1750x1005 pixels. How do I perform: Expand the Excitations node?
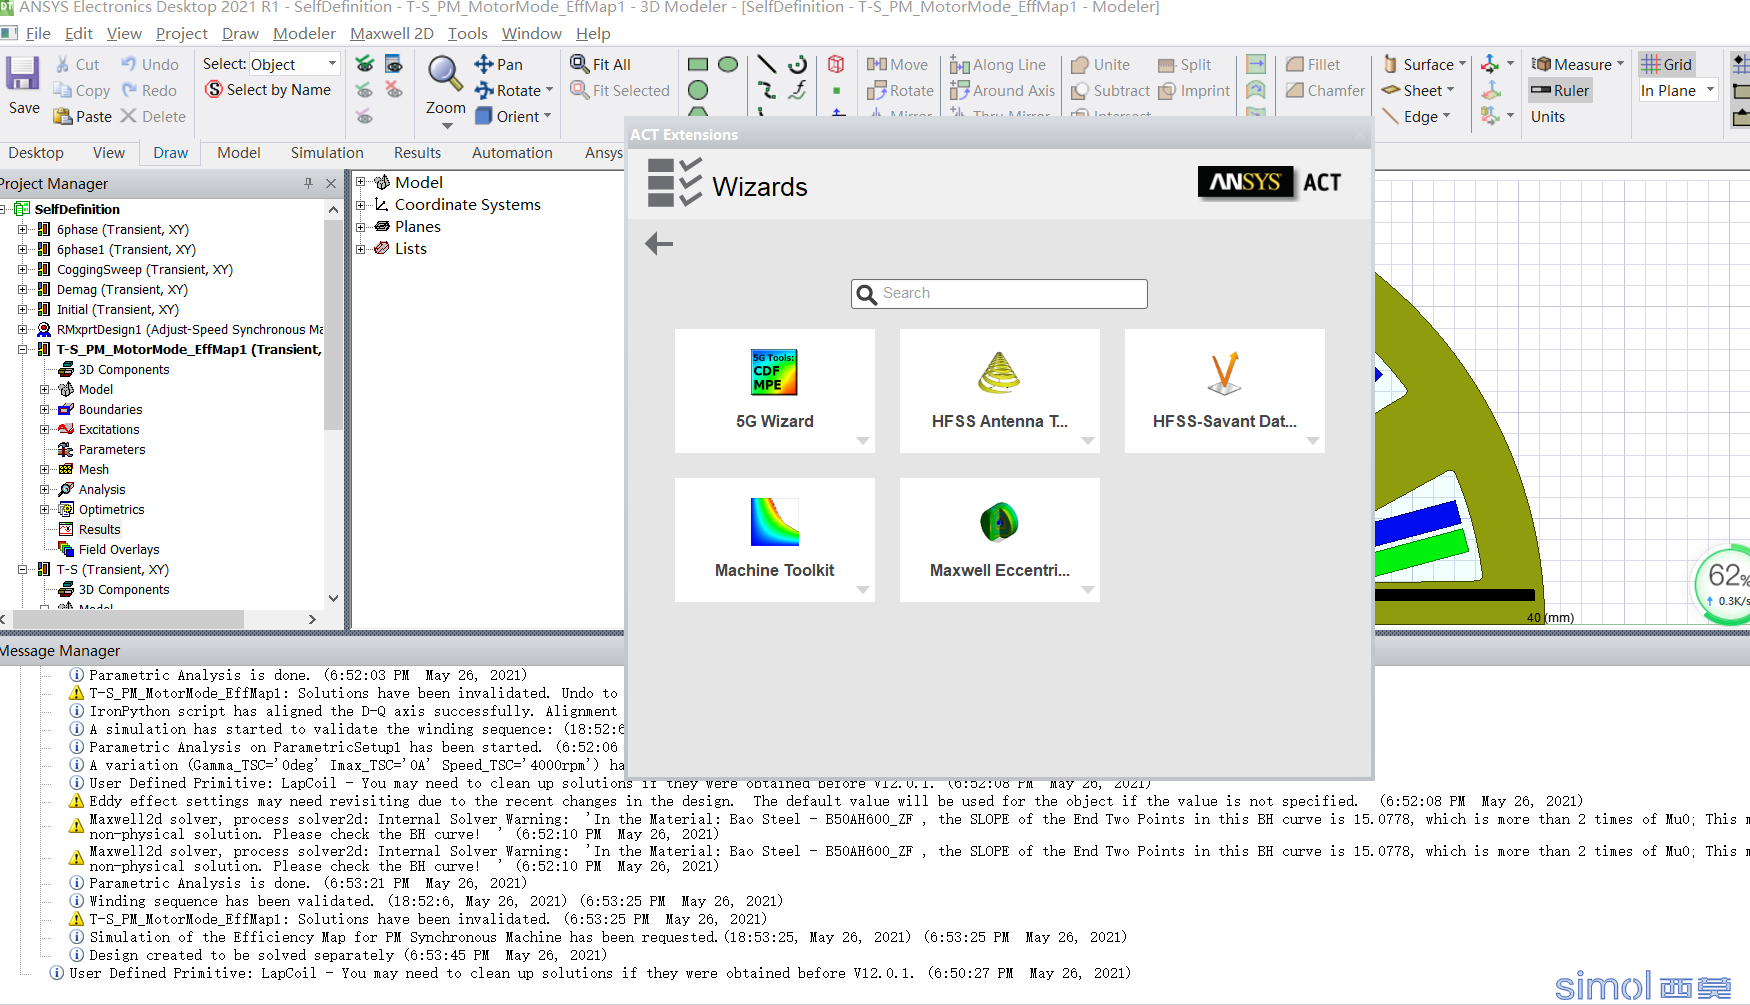coord(44,429)
